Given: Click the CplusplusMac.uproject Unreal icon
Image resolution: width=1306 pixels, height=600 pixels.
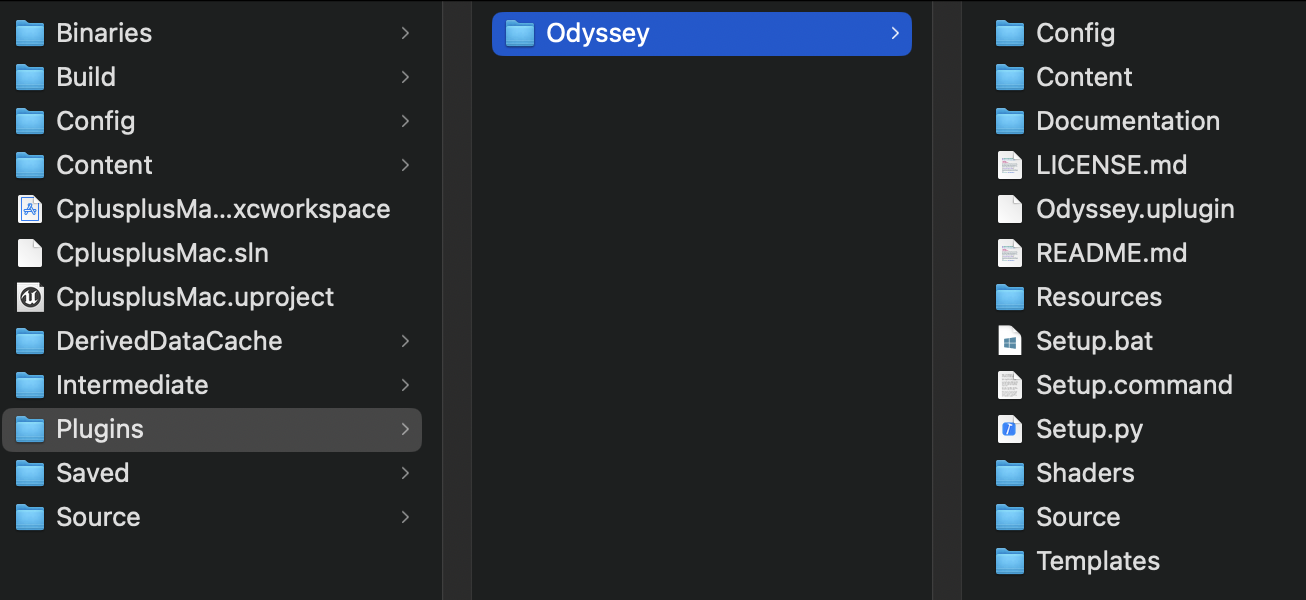Looking at the screenshot, I should [30, 297].
